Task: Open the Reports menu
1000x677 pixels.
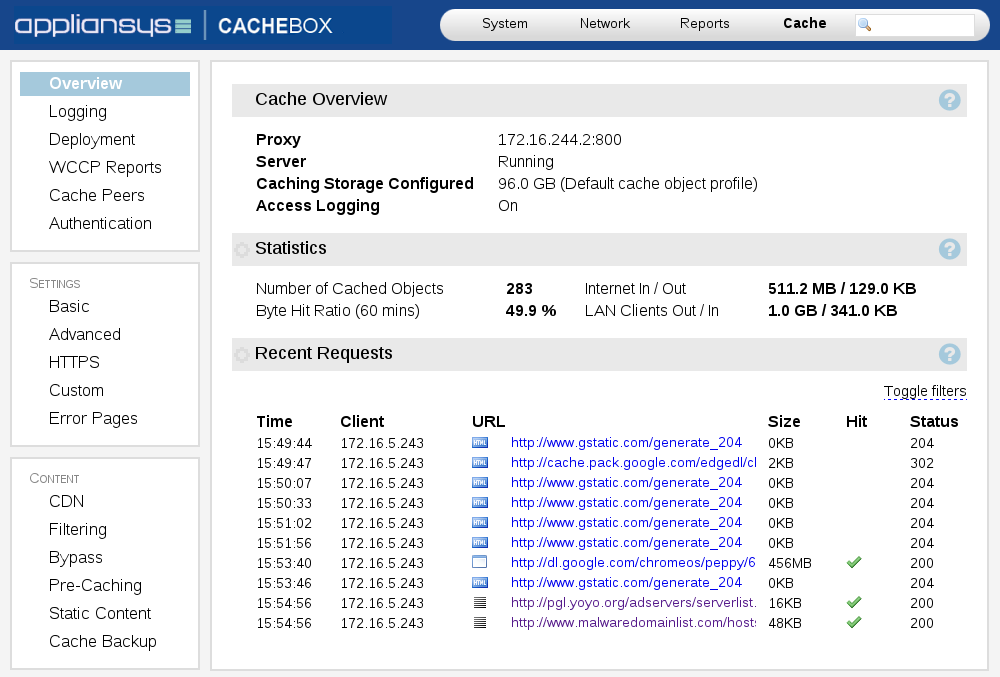Action: pos(704,24)
